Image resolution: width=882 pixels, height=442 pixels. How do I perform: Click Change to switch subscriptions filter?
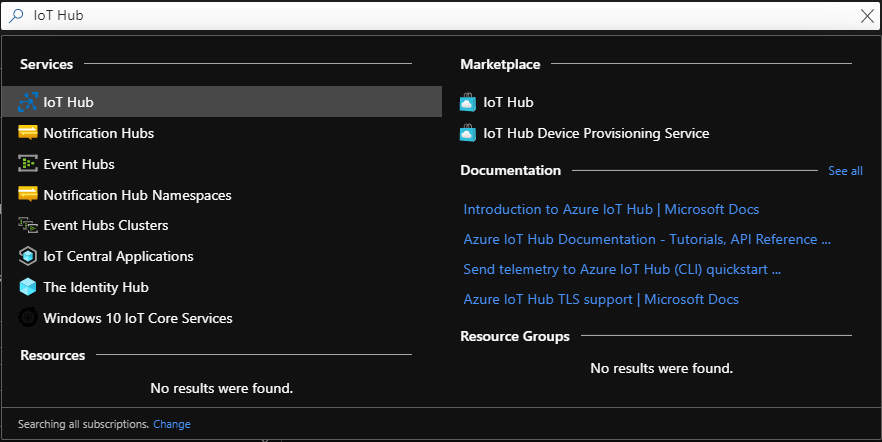(172, 424)
